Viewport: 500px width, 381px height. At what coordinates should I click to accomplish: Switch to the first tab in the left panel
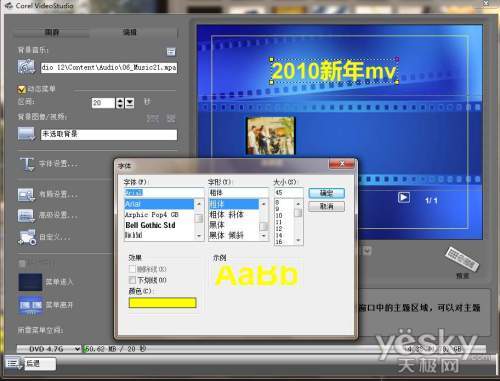tap(52, 32)
